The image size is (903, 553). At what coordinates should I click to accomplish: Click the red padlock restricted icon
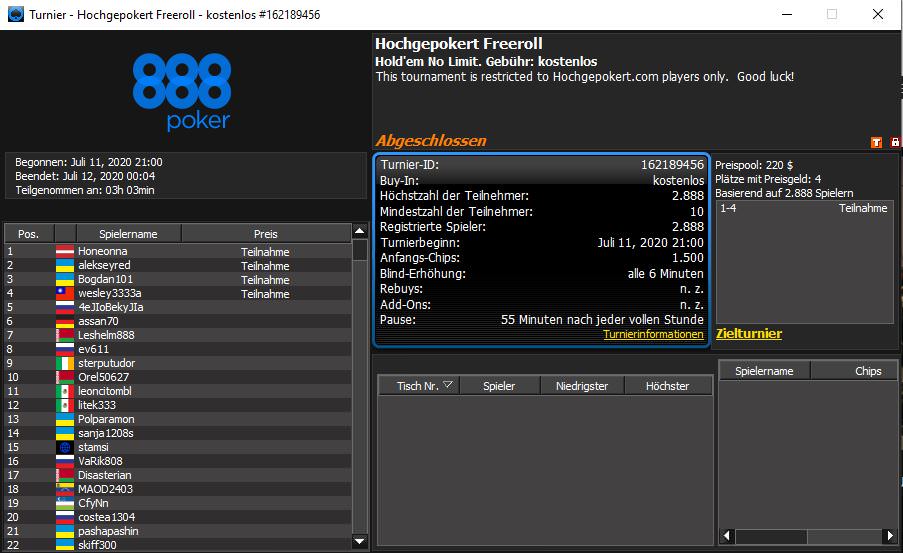click(x=893, y=143)
